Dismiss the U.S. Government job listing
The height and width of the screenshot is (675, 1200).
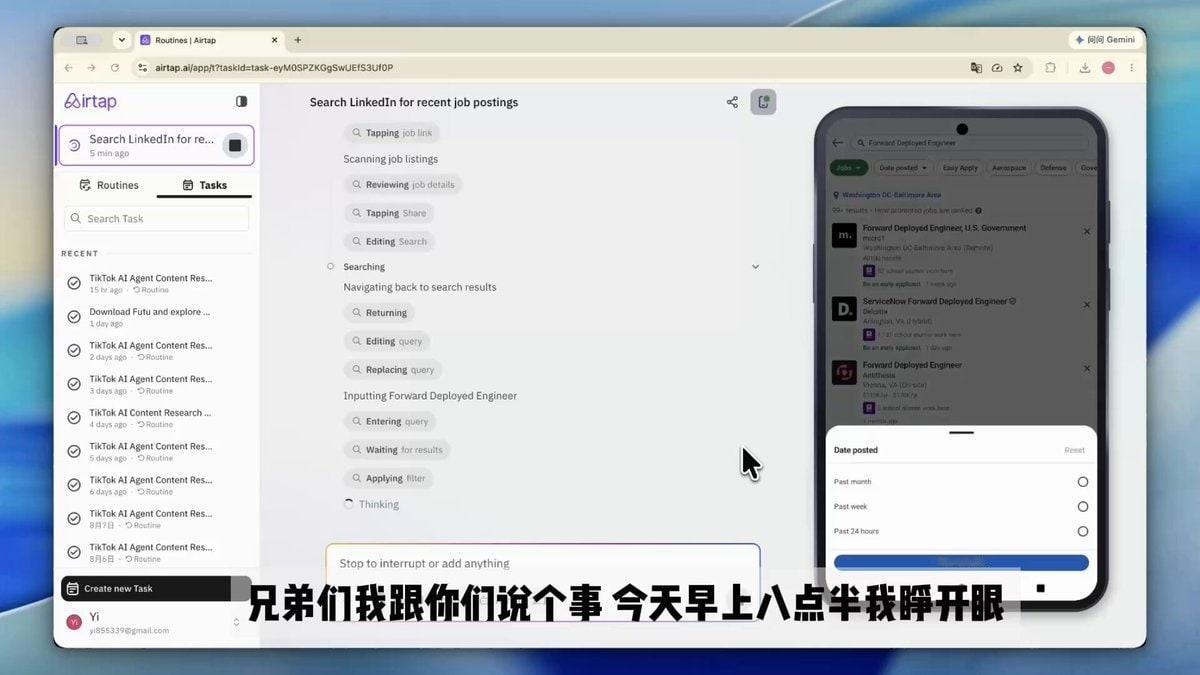coord(1087,231)
